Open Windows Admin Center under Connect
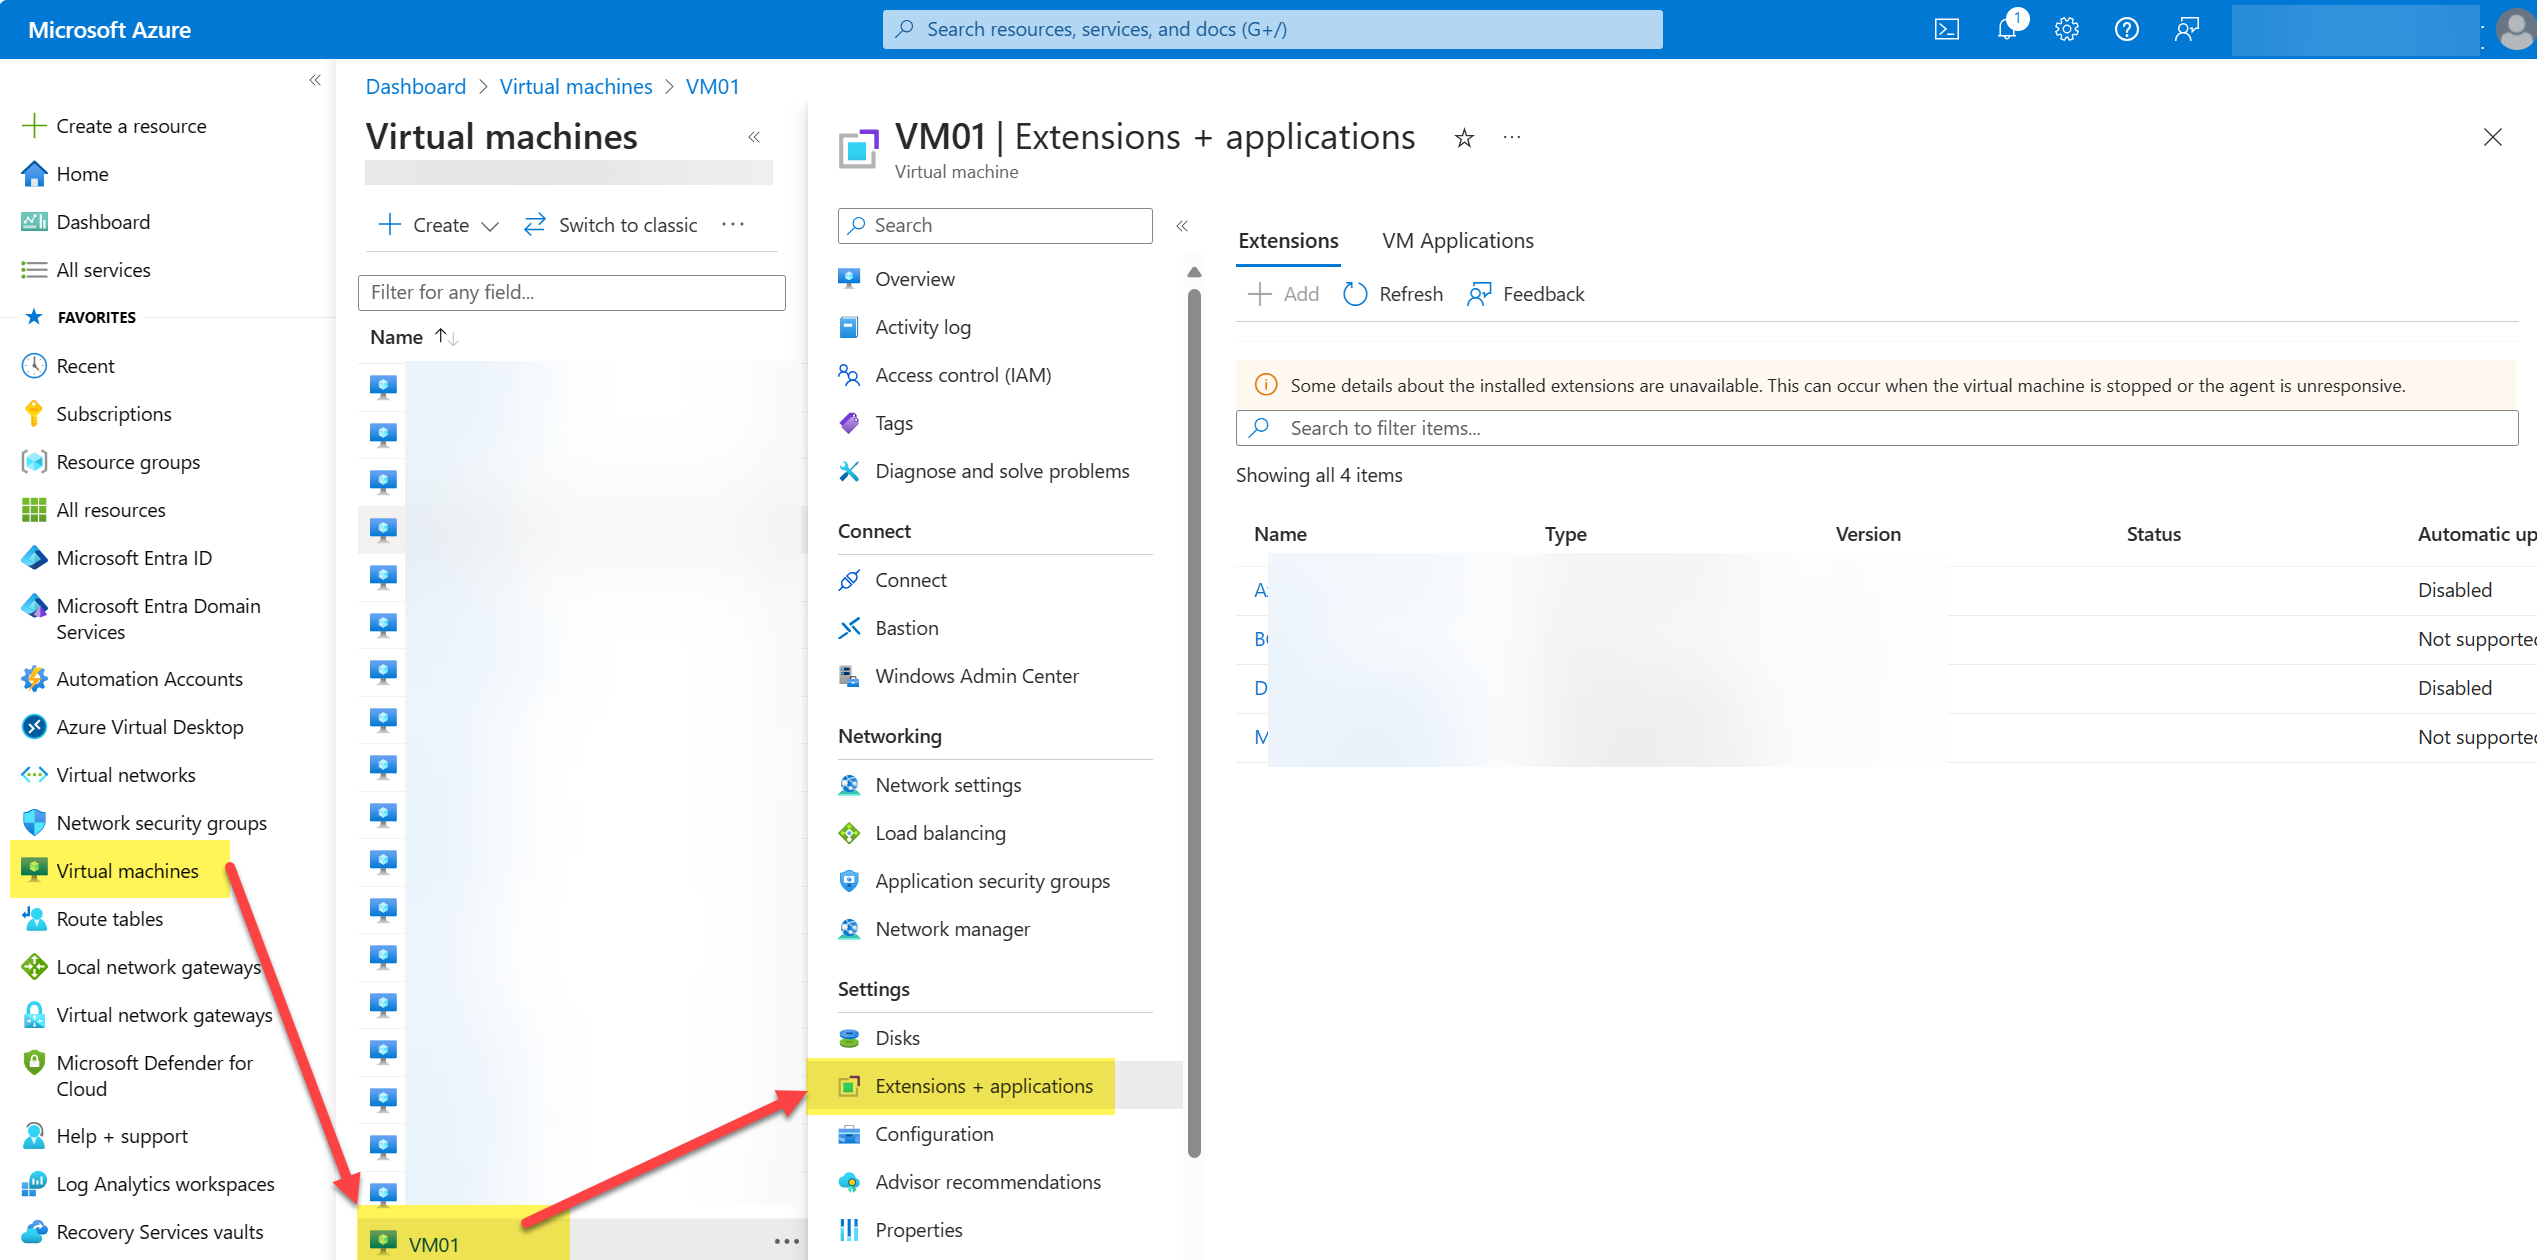This screenshot has height=1260, width=2537. [976, 675]
